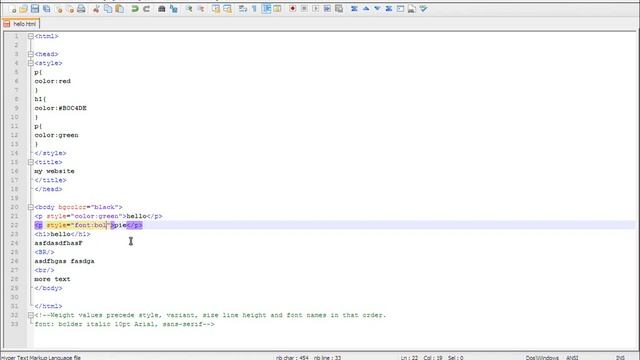Image resolution: width=640 pixels, height=360 pixels.
Task: Create a new document with New icon
Action: click(12, 9)
